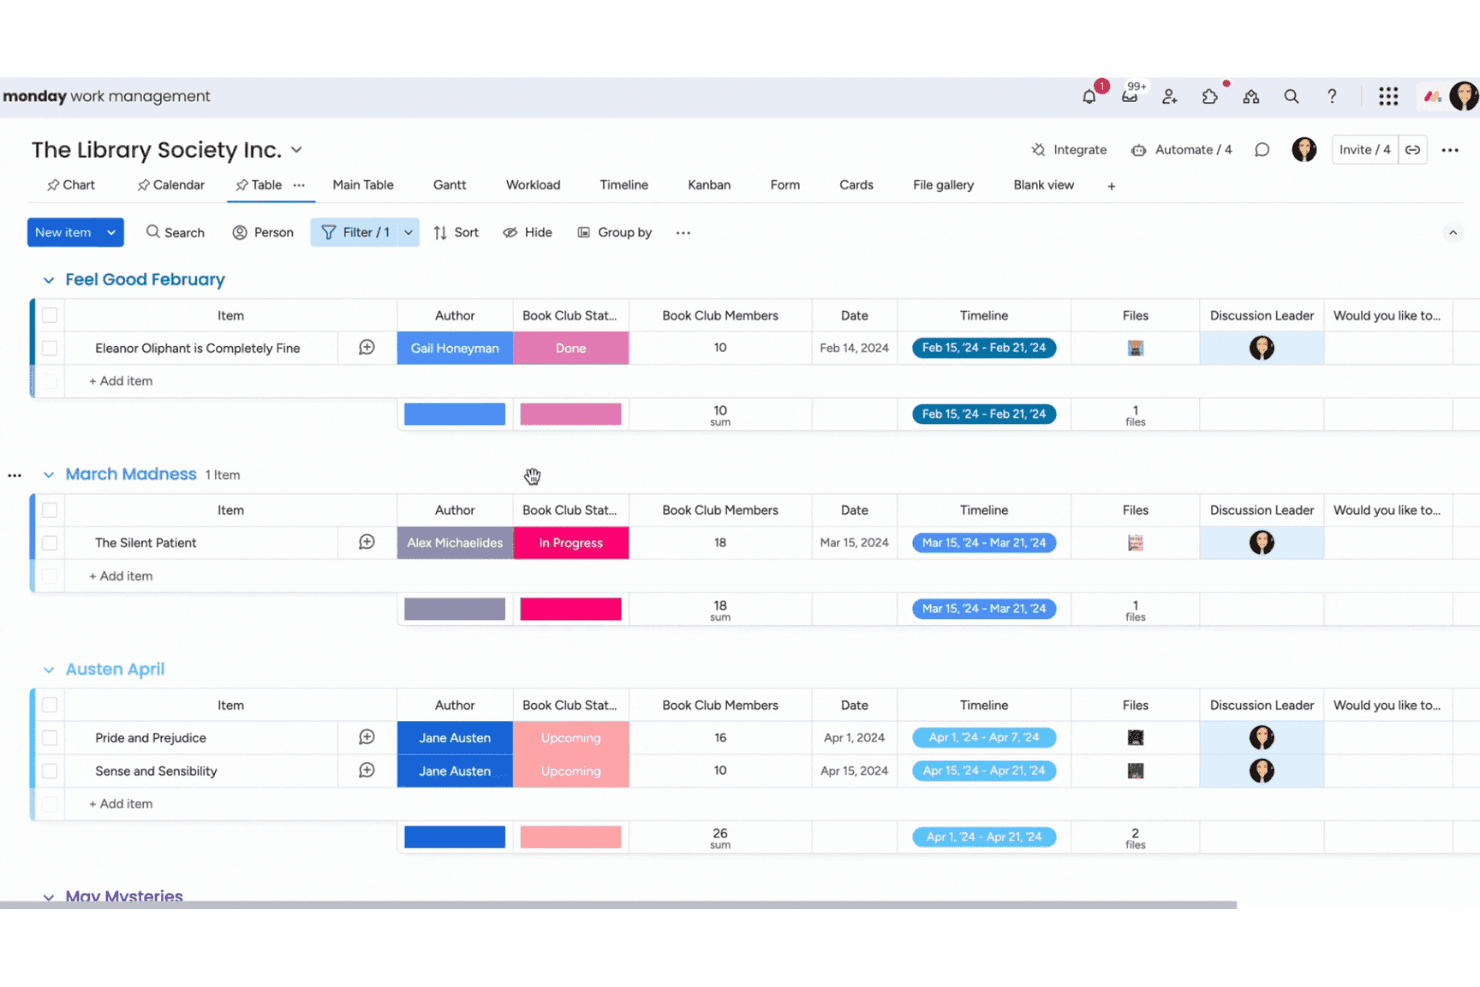Copy board link icon next to Invite
This screenshot has width=1480, height=987.
1413,150
